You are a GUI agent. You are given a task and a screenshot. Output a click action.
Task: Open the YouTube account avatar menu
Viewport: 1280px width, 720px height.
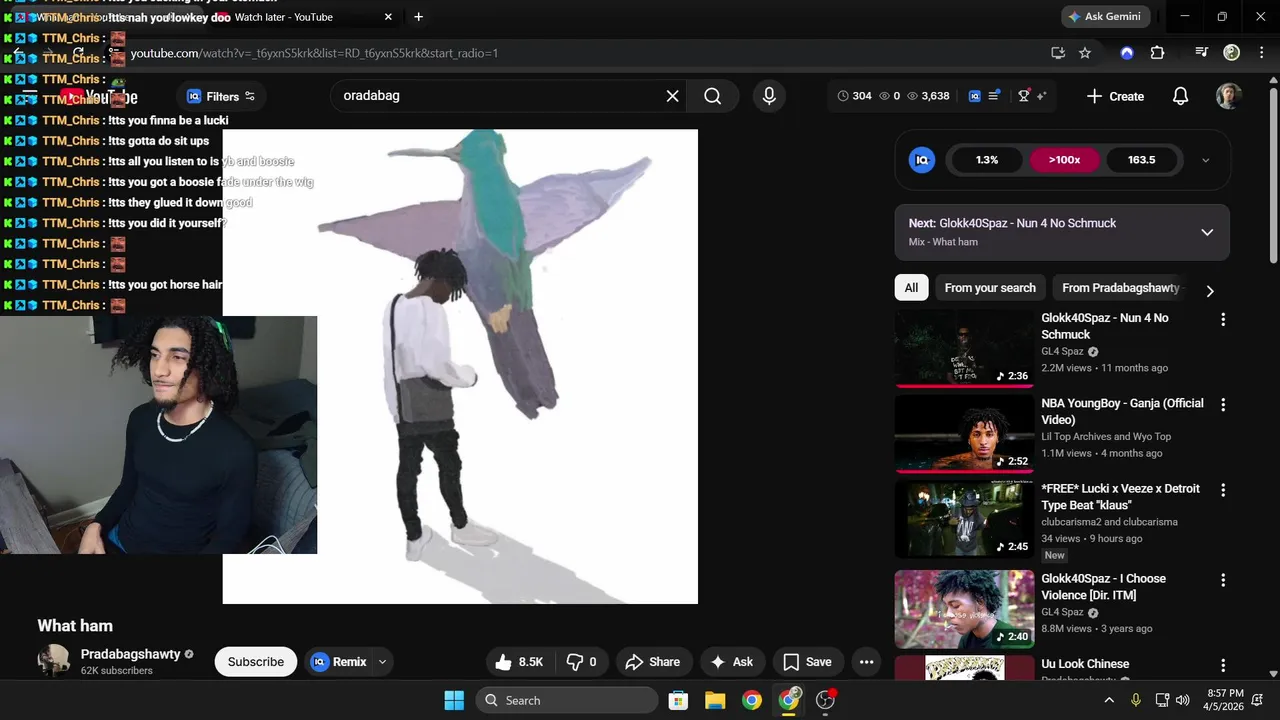(1229, 96)
